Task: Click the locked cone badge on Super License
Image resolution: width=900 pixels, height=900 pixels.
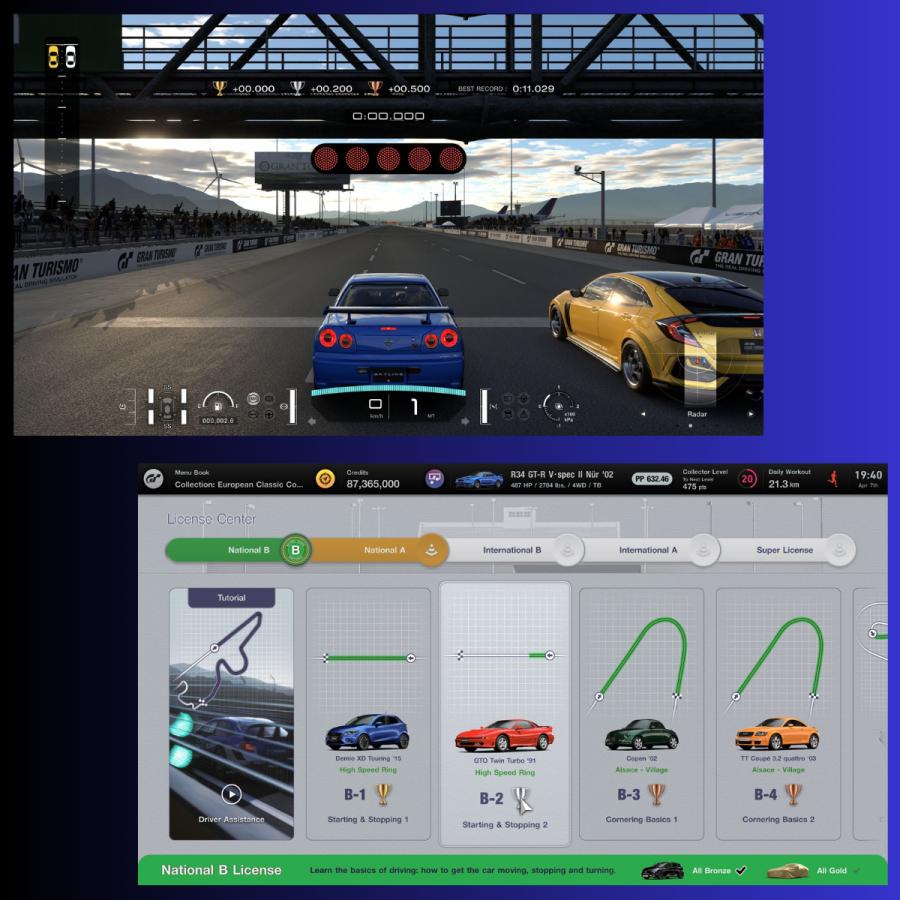Action: pyautogui.click(x=840, y=550)
